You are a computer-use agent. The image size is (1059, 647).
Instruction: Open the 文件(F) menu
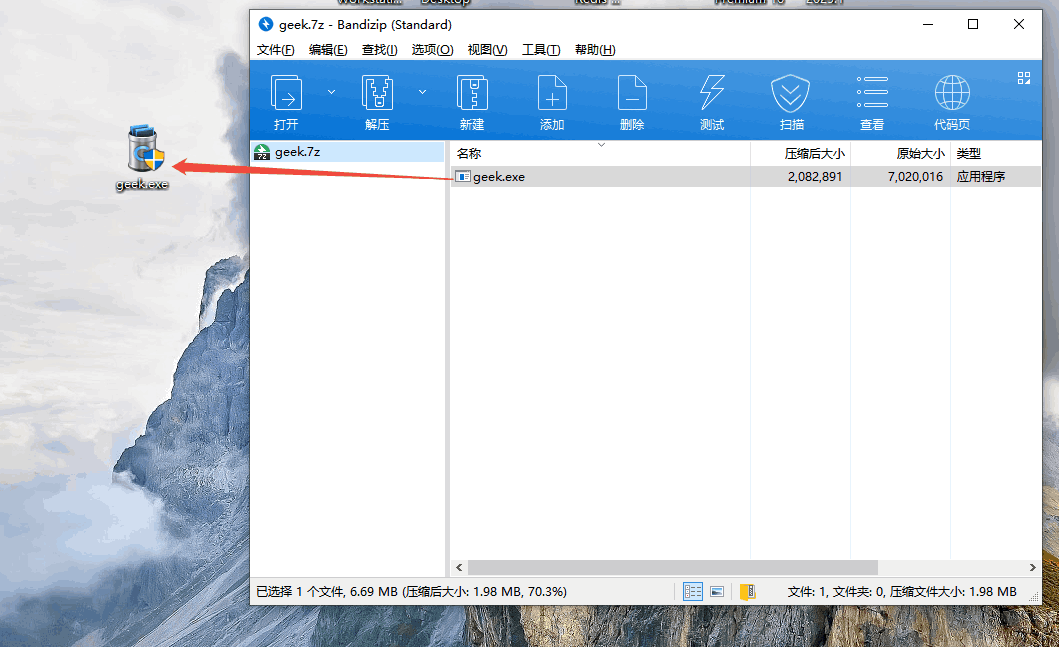[x=276, y=49]
